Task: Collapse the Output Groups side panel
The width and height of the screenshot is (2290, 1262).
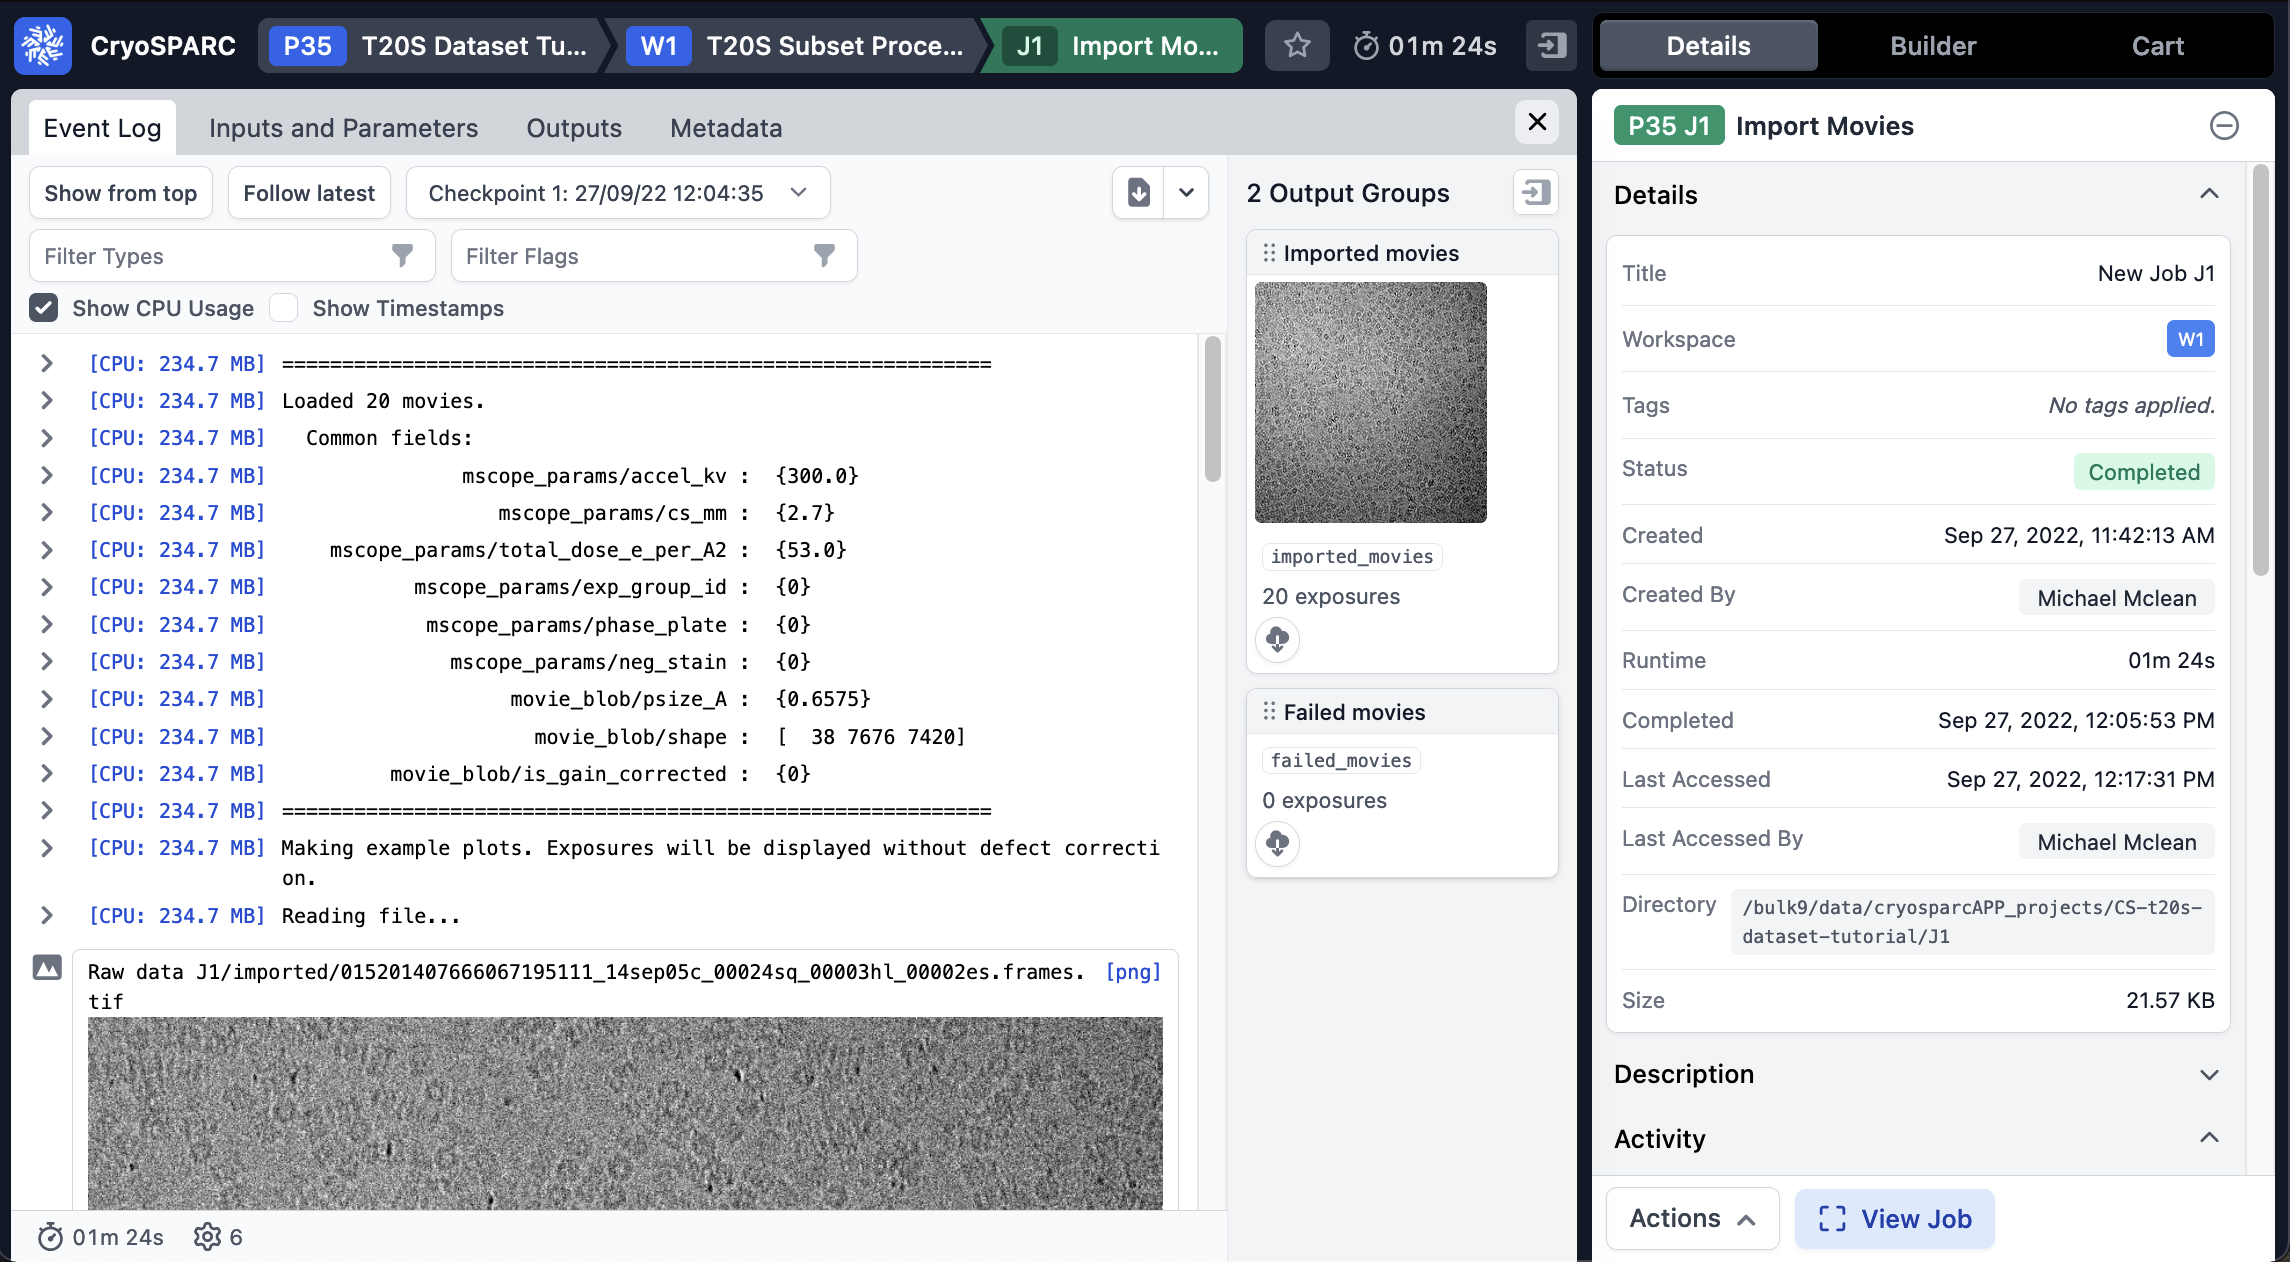Action: (1535, 193)
